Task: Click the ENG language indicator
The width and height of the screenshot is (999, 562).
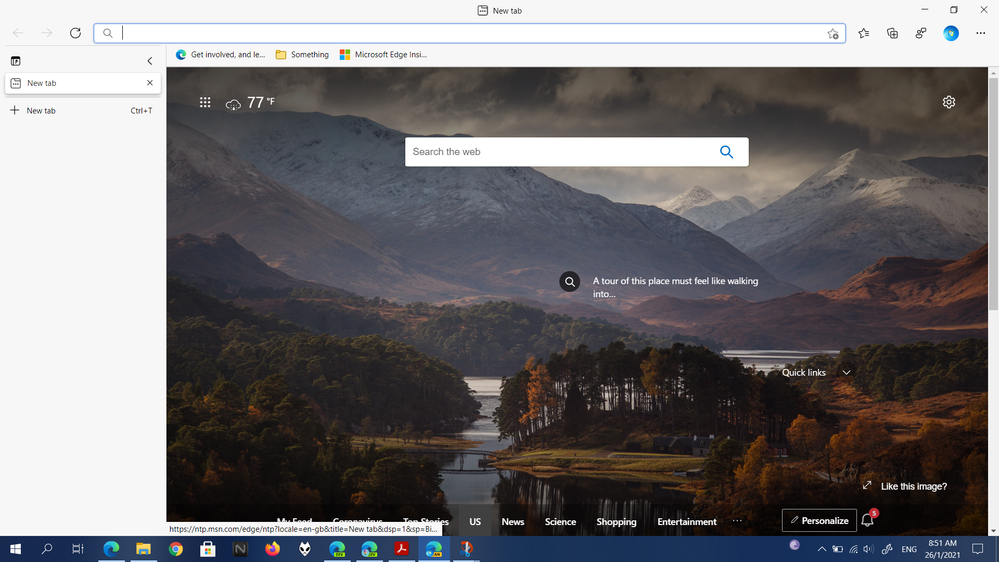Action: coord(909,549)
